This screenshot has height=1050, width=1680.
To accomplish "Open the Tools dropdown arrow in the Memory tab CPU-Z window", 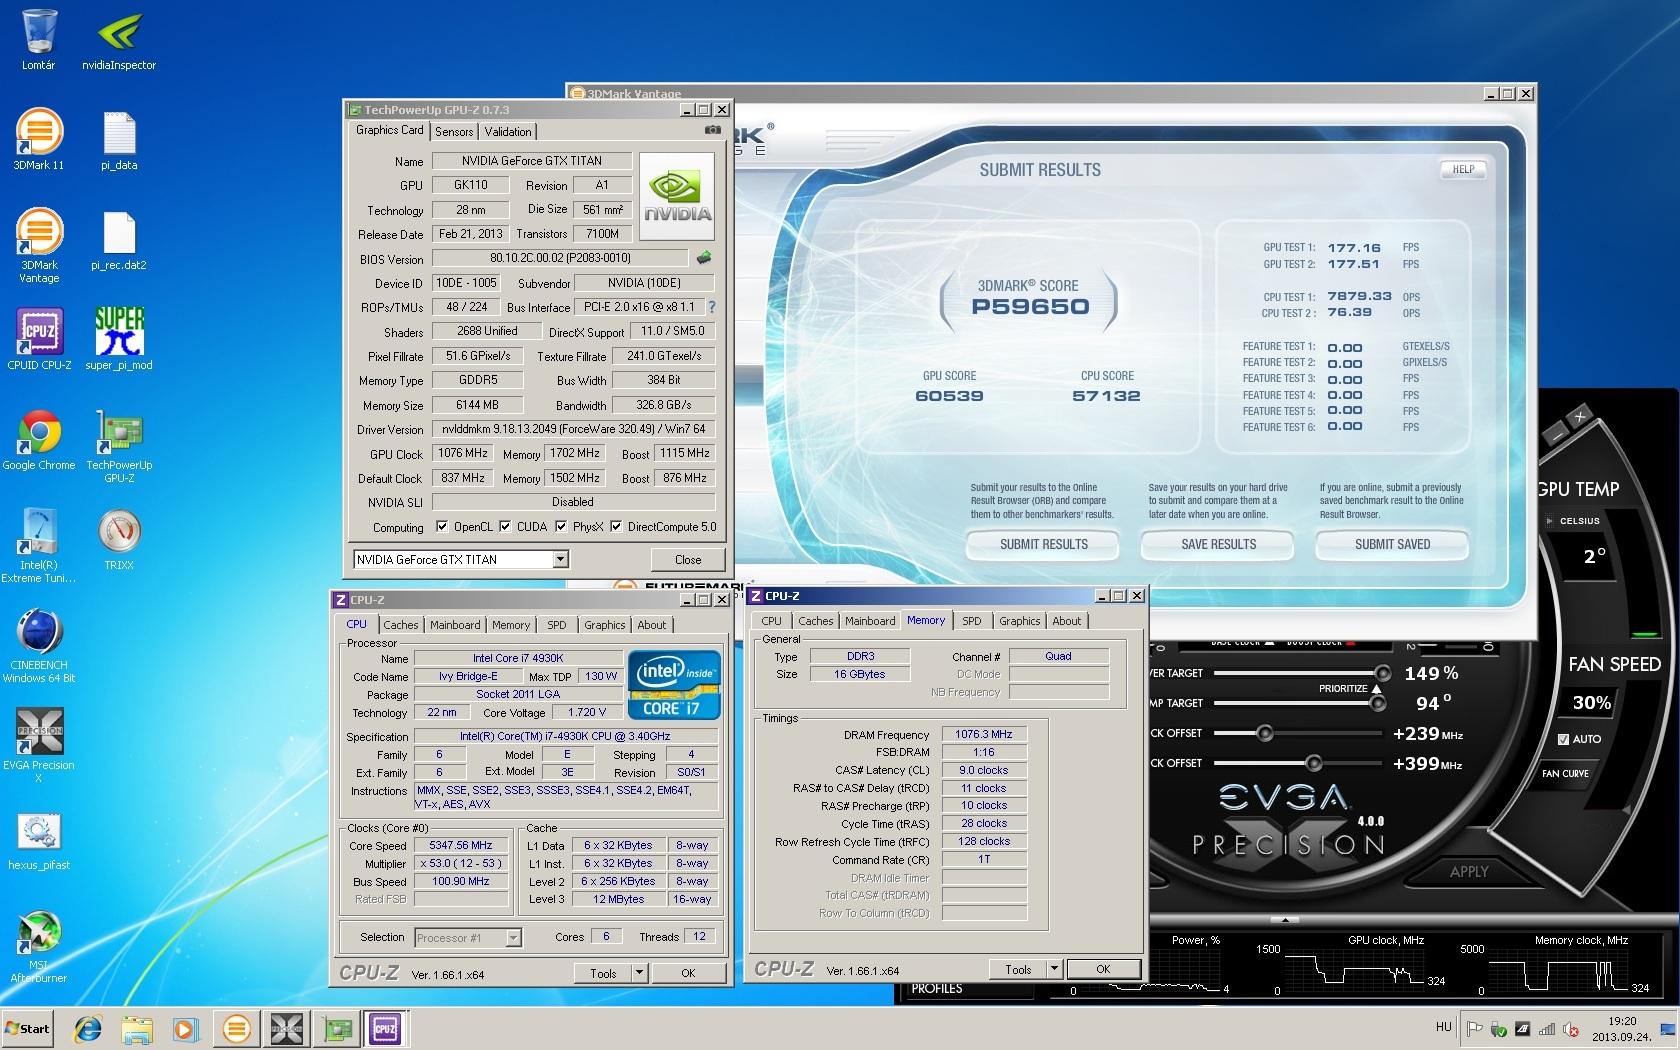I will pos(1053,968).
